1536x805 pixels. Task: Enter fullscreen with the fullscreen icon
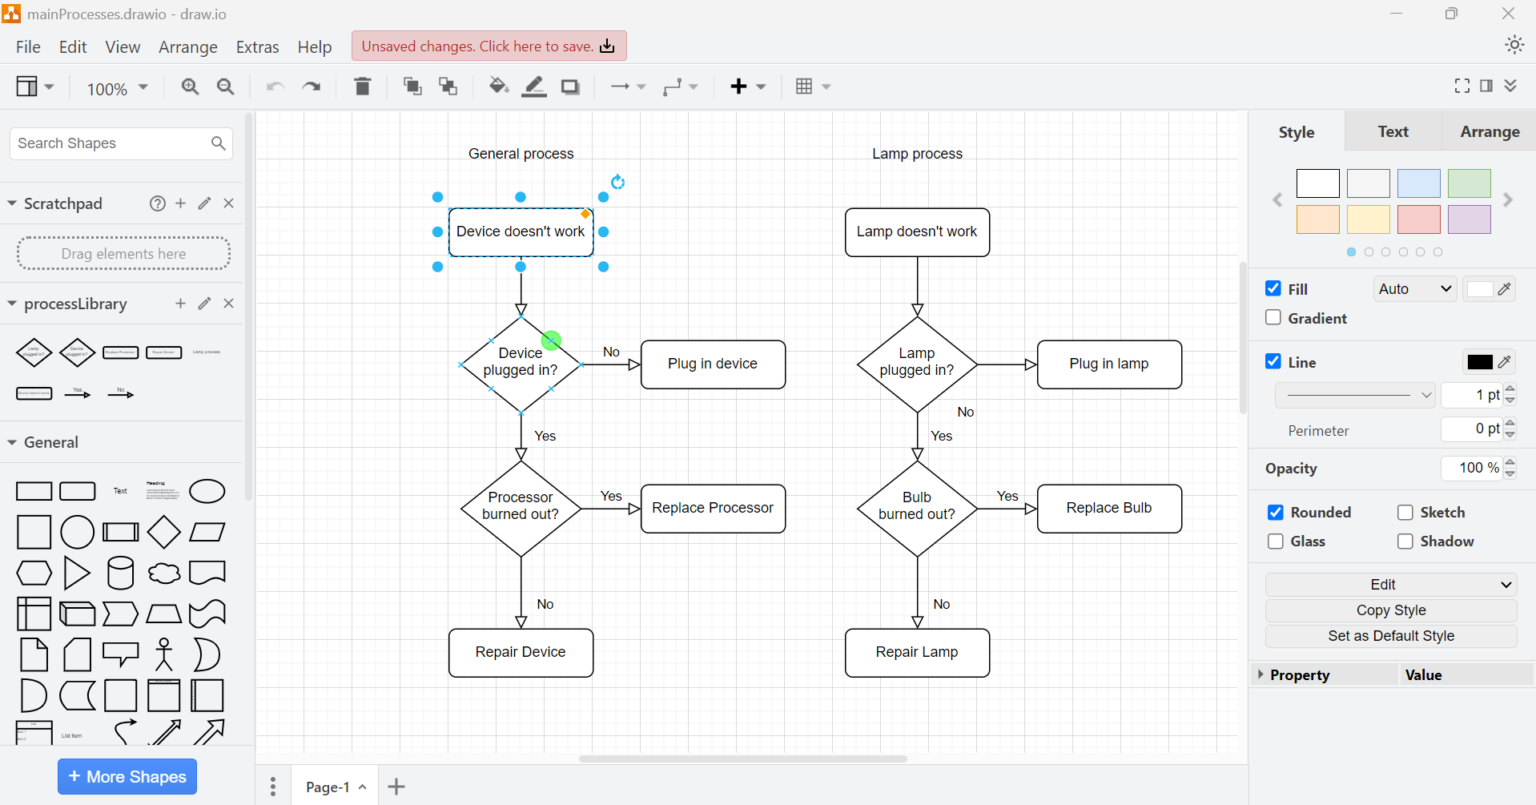[1462, 86]
